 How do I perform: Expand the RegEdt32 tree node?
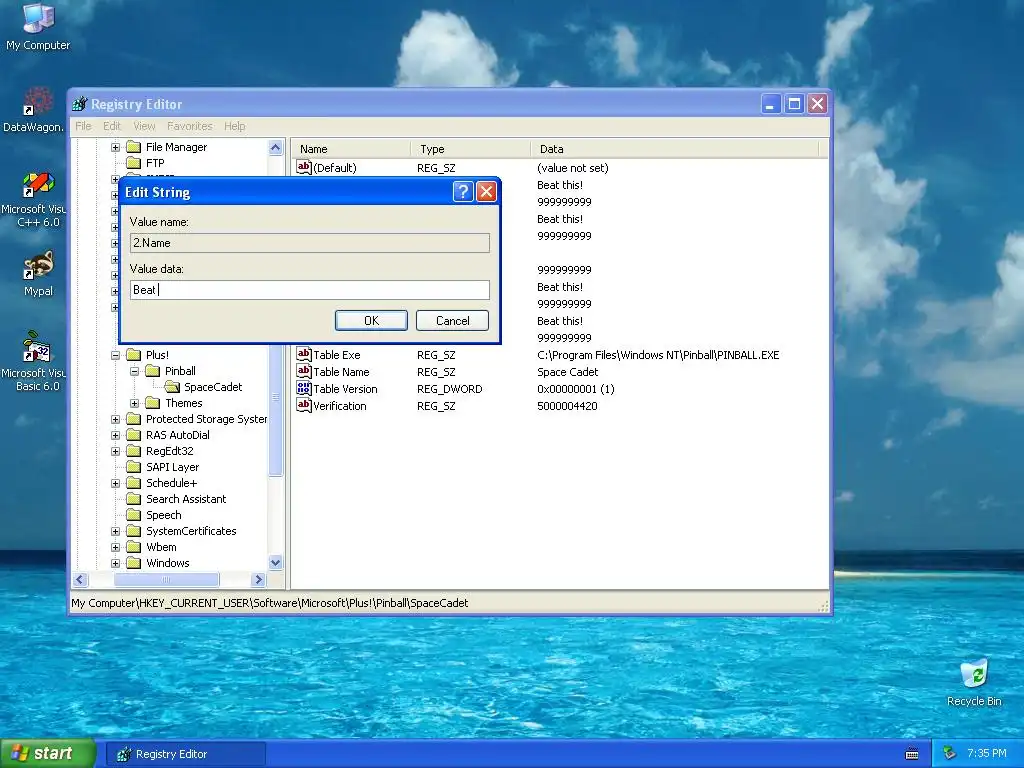(116, 451)
